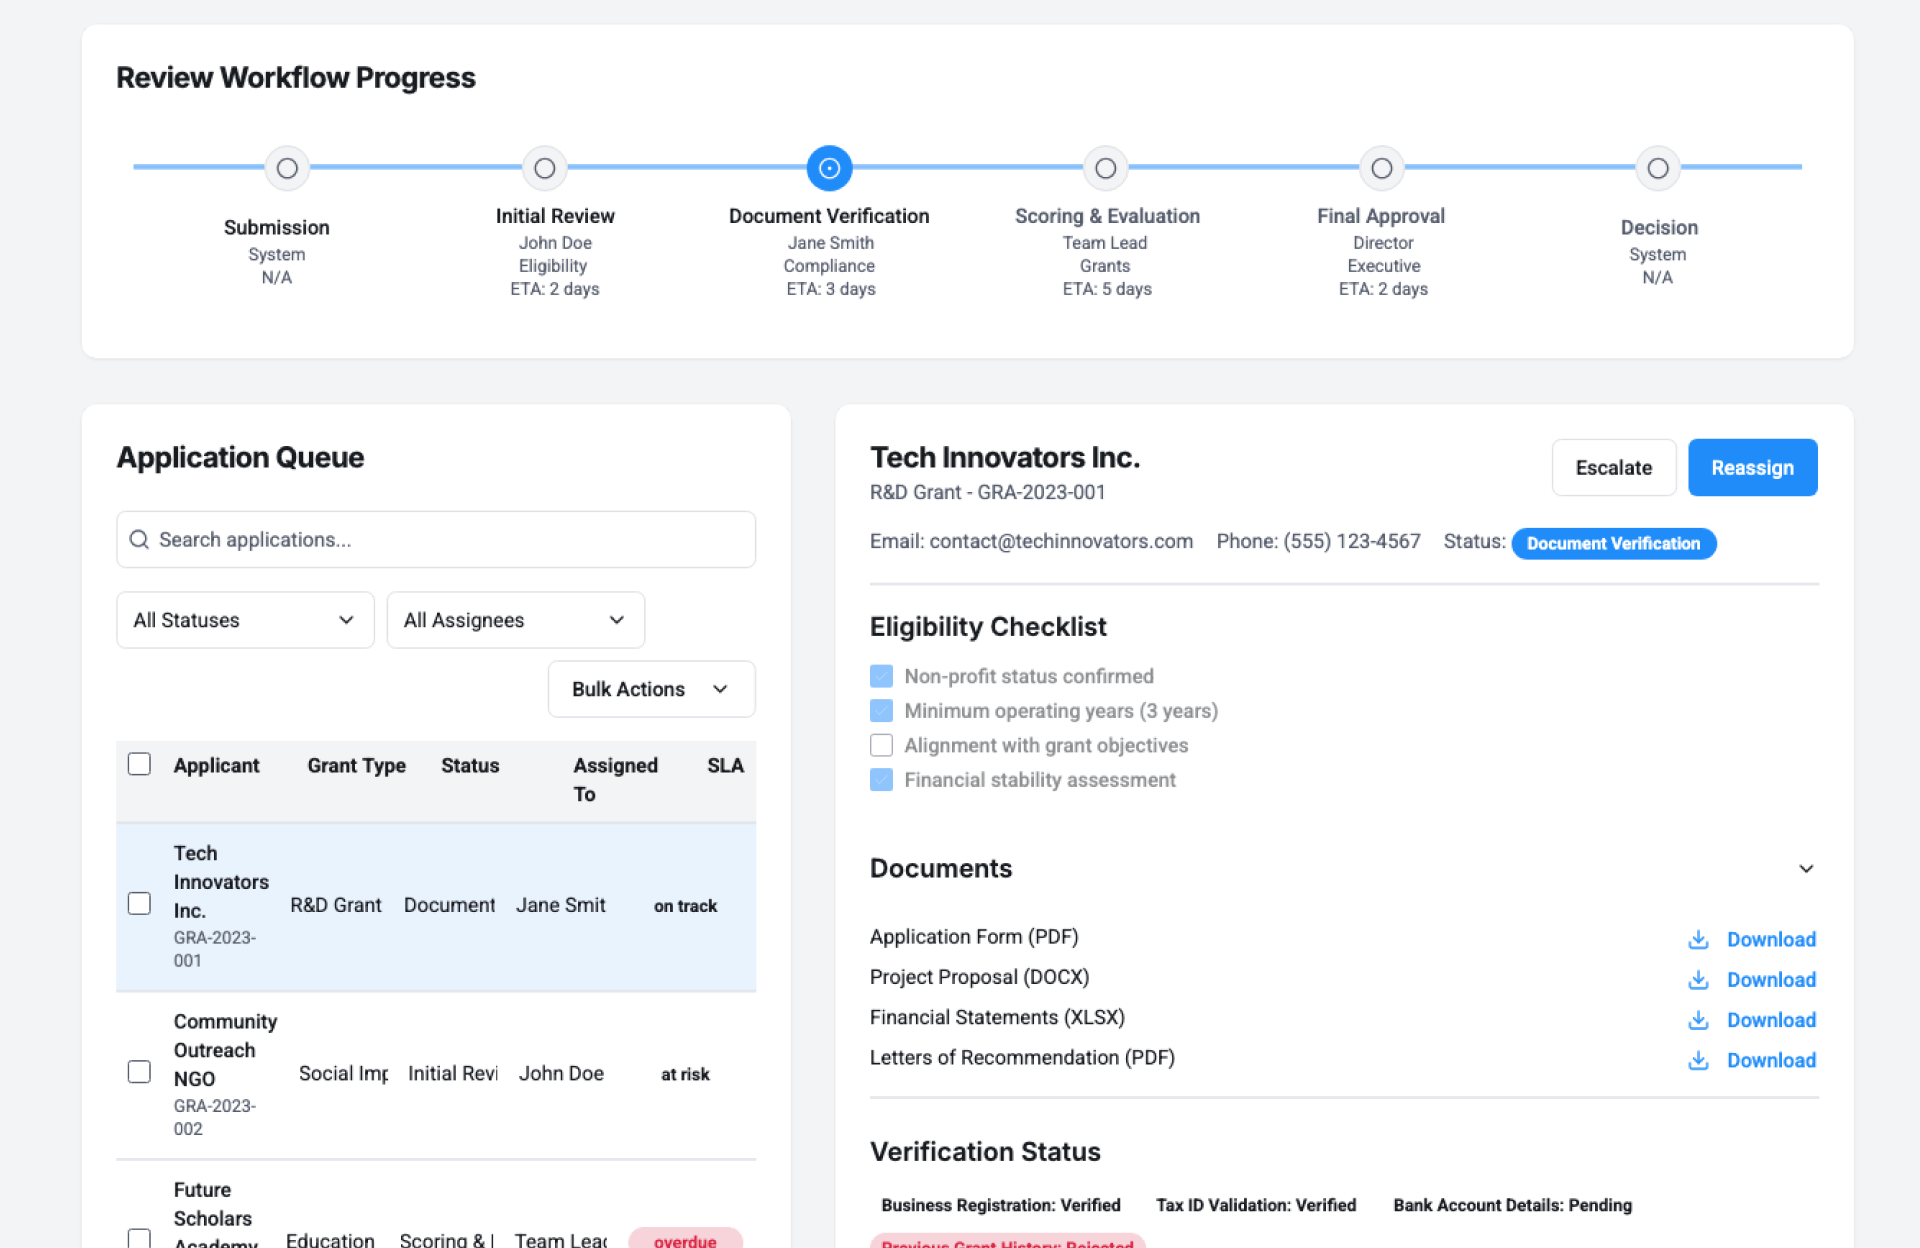
Task: Click download icon for Letters of Recommendation
Action: (x=1697, y=1060)
